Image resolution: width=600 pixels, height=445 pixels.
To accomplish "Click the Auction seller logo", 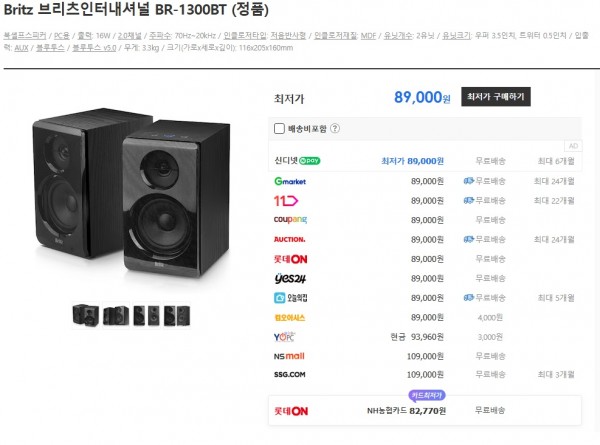I will click(x=290, y=240).
